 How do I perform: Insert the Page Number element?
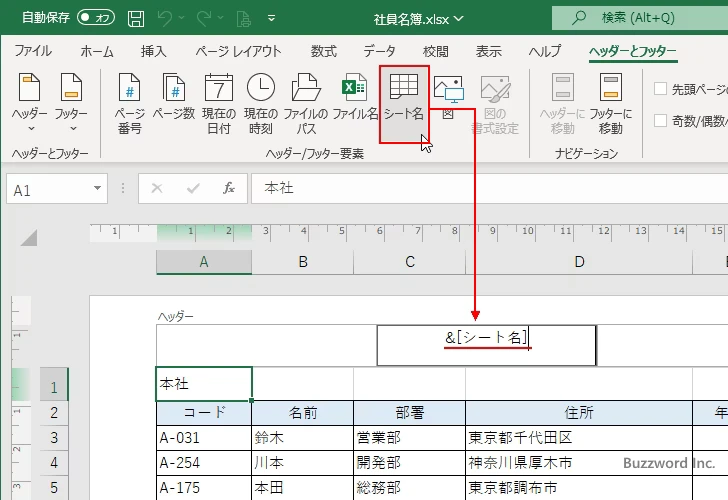coord(130,104)
